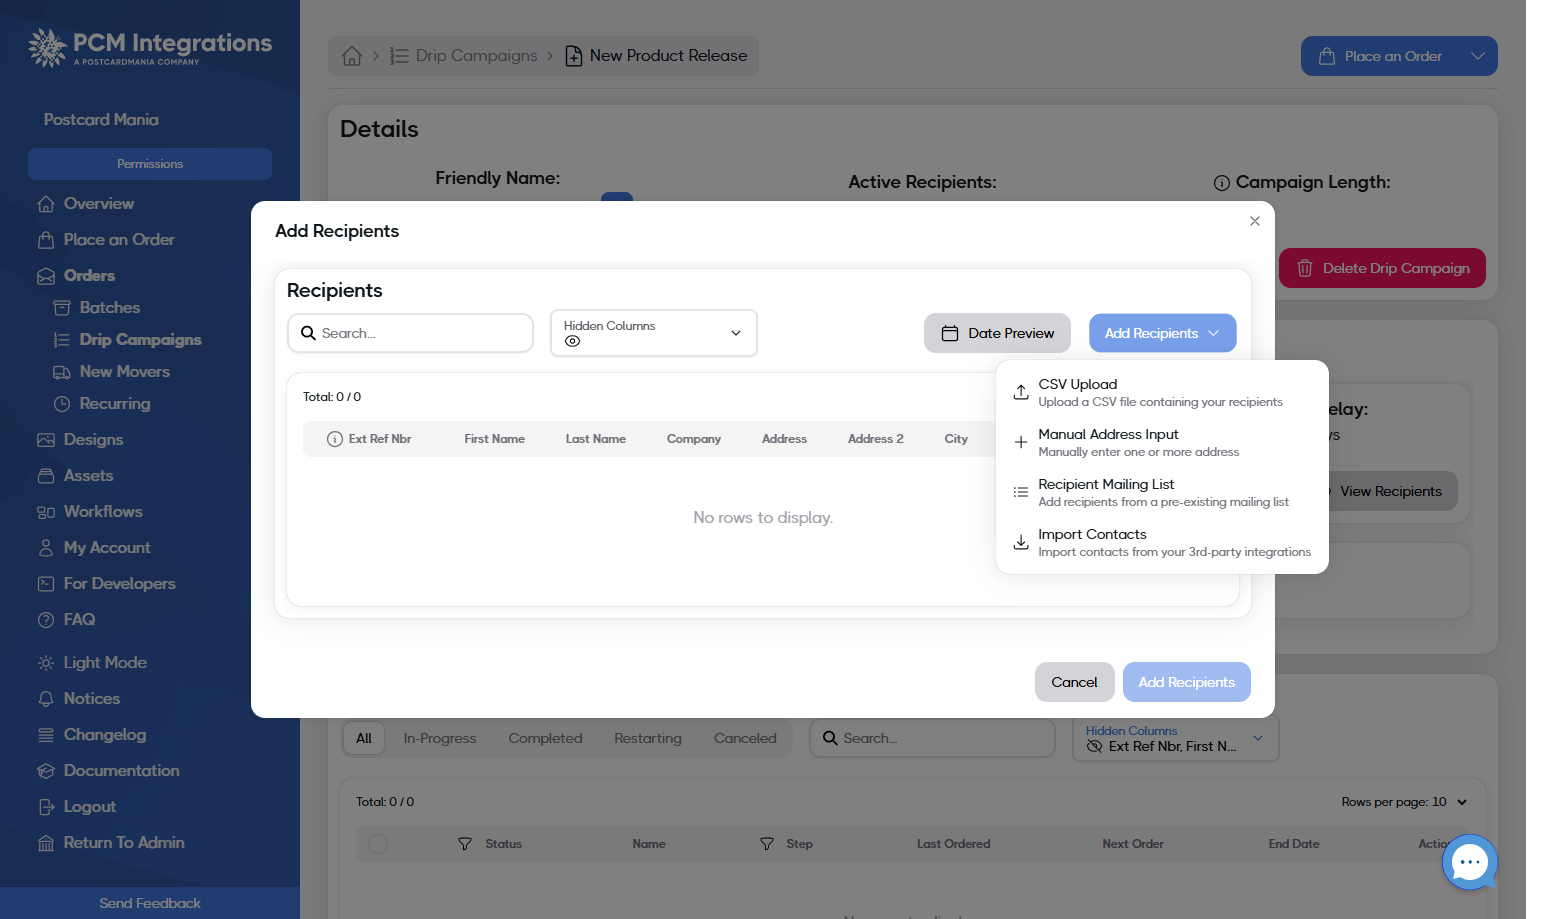The width and height of the screenshot is (1541, 919).
Task: Click the home icon in breadcrumb
Action: [352, 56]
